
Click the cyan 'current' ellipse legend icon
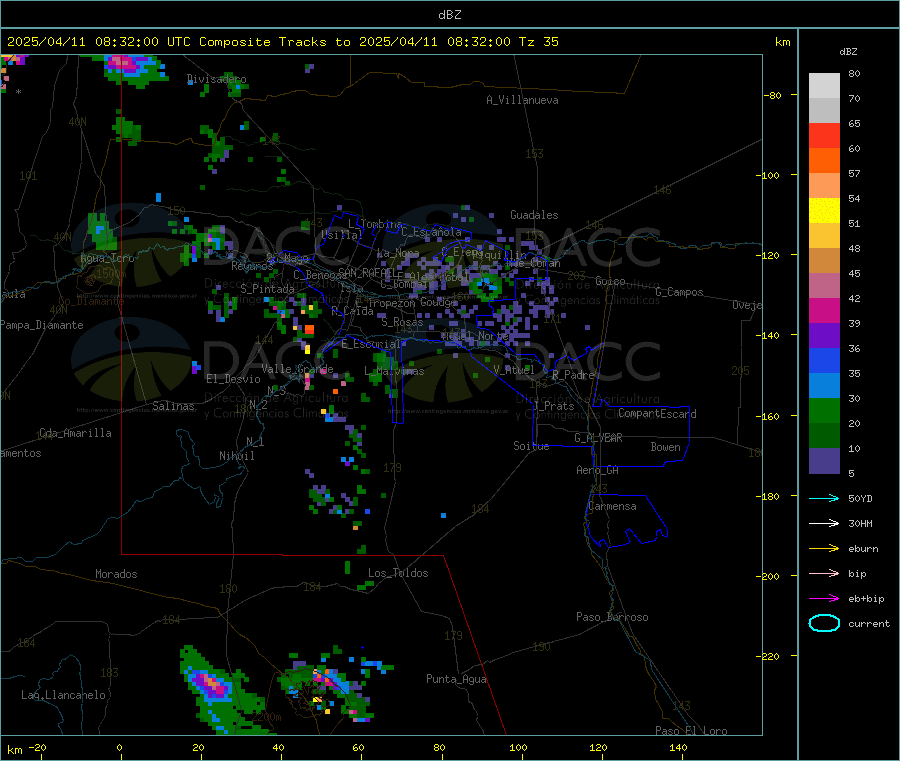[x=824, y=623]
